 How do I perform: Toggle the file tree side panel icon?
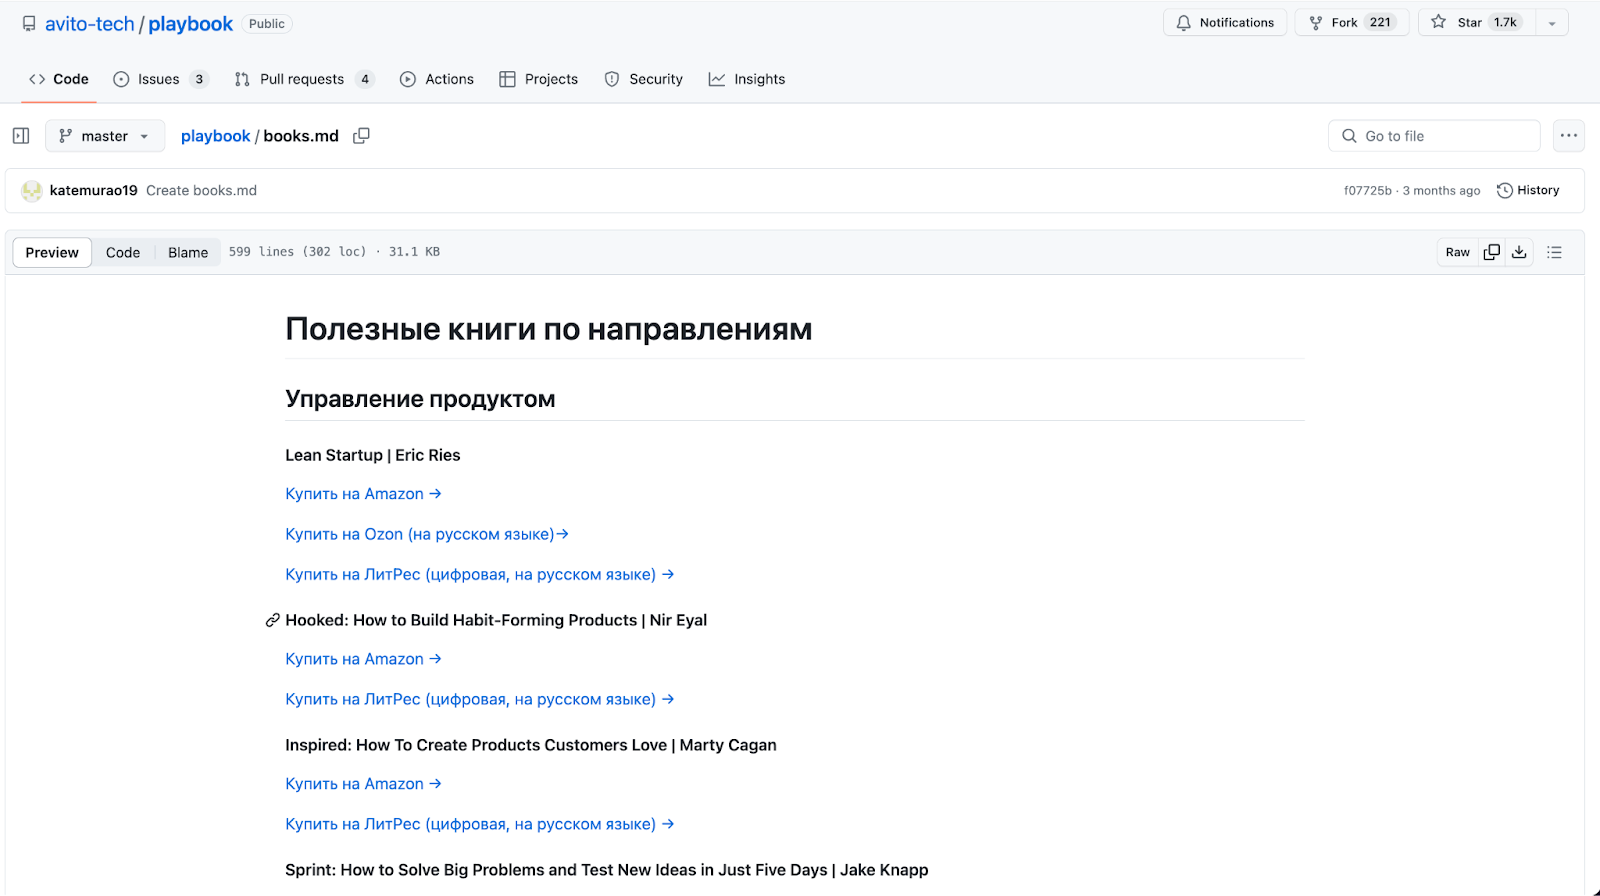pyautogui.click(x=21, y=136)
